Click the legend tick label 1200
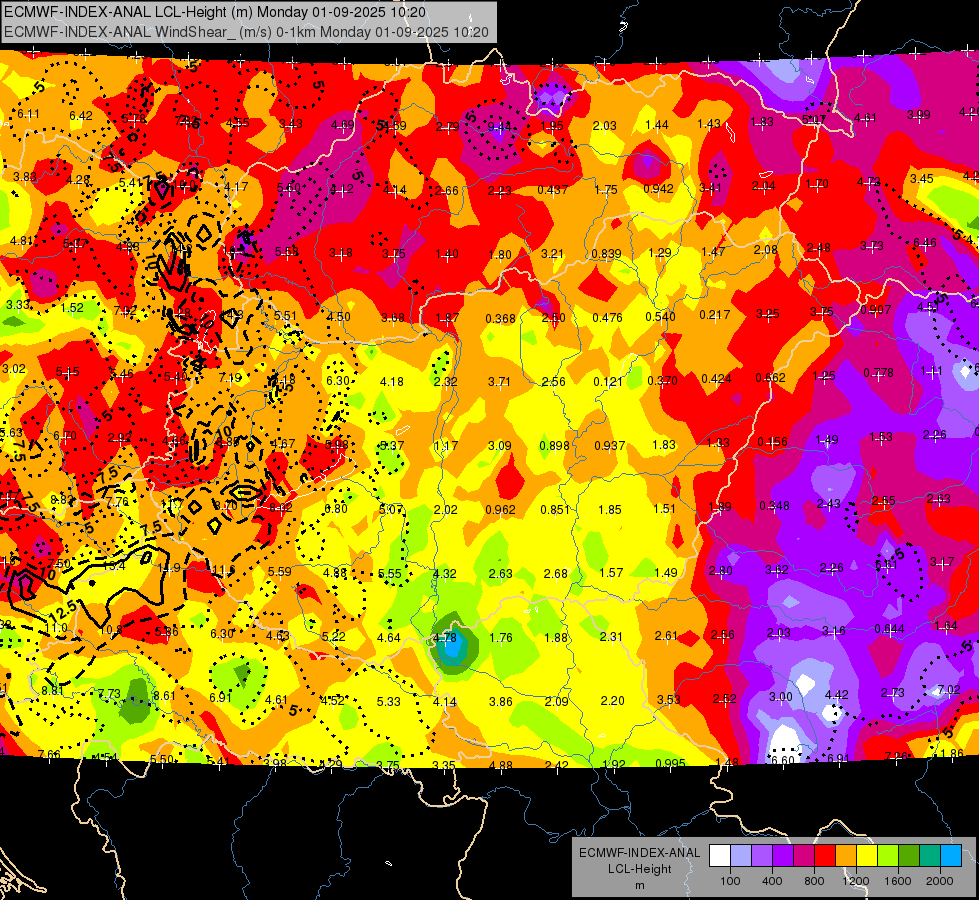 coord(856,881)
